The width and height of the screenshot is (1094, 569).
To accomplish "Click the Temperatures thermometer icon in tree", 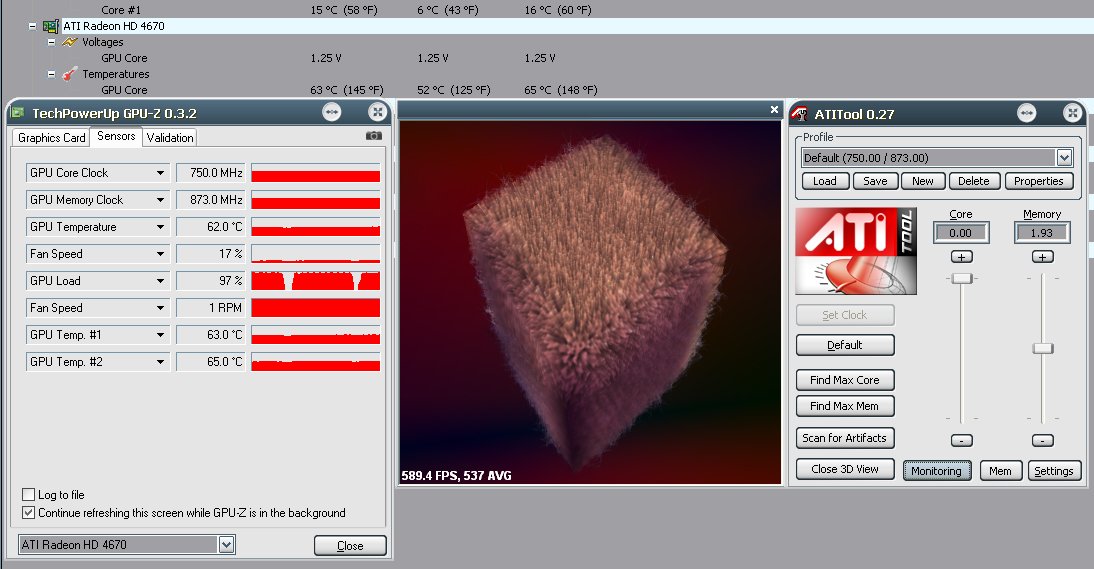I will pos(70,74).
